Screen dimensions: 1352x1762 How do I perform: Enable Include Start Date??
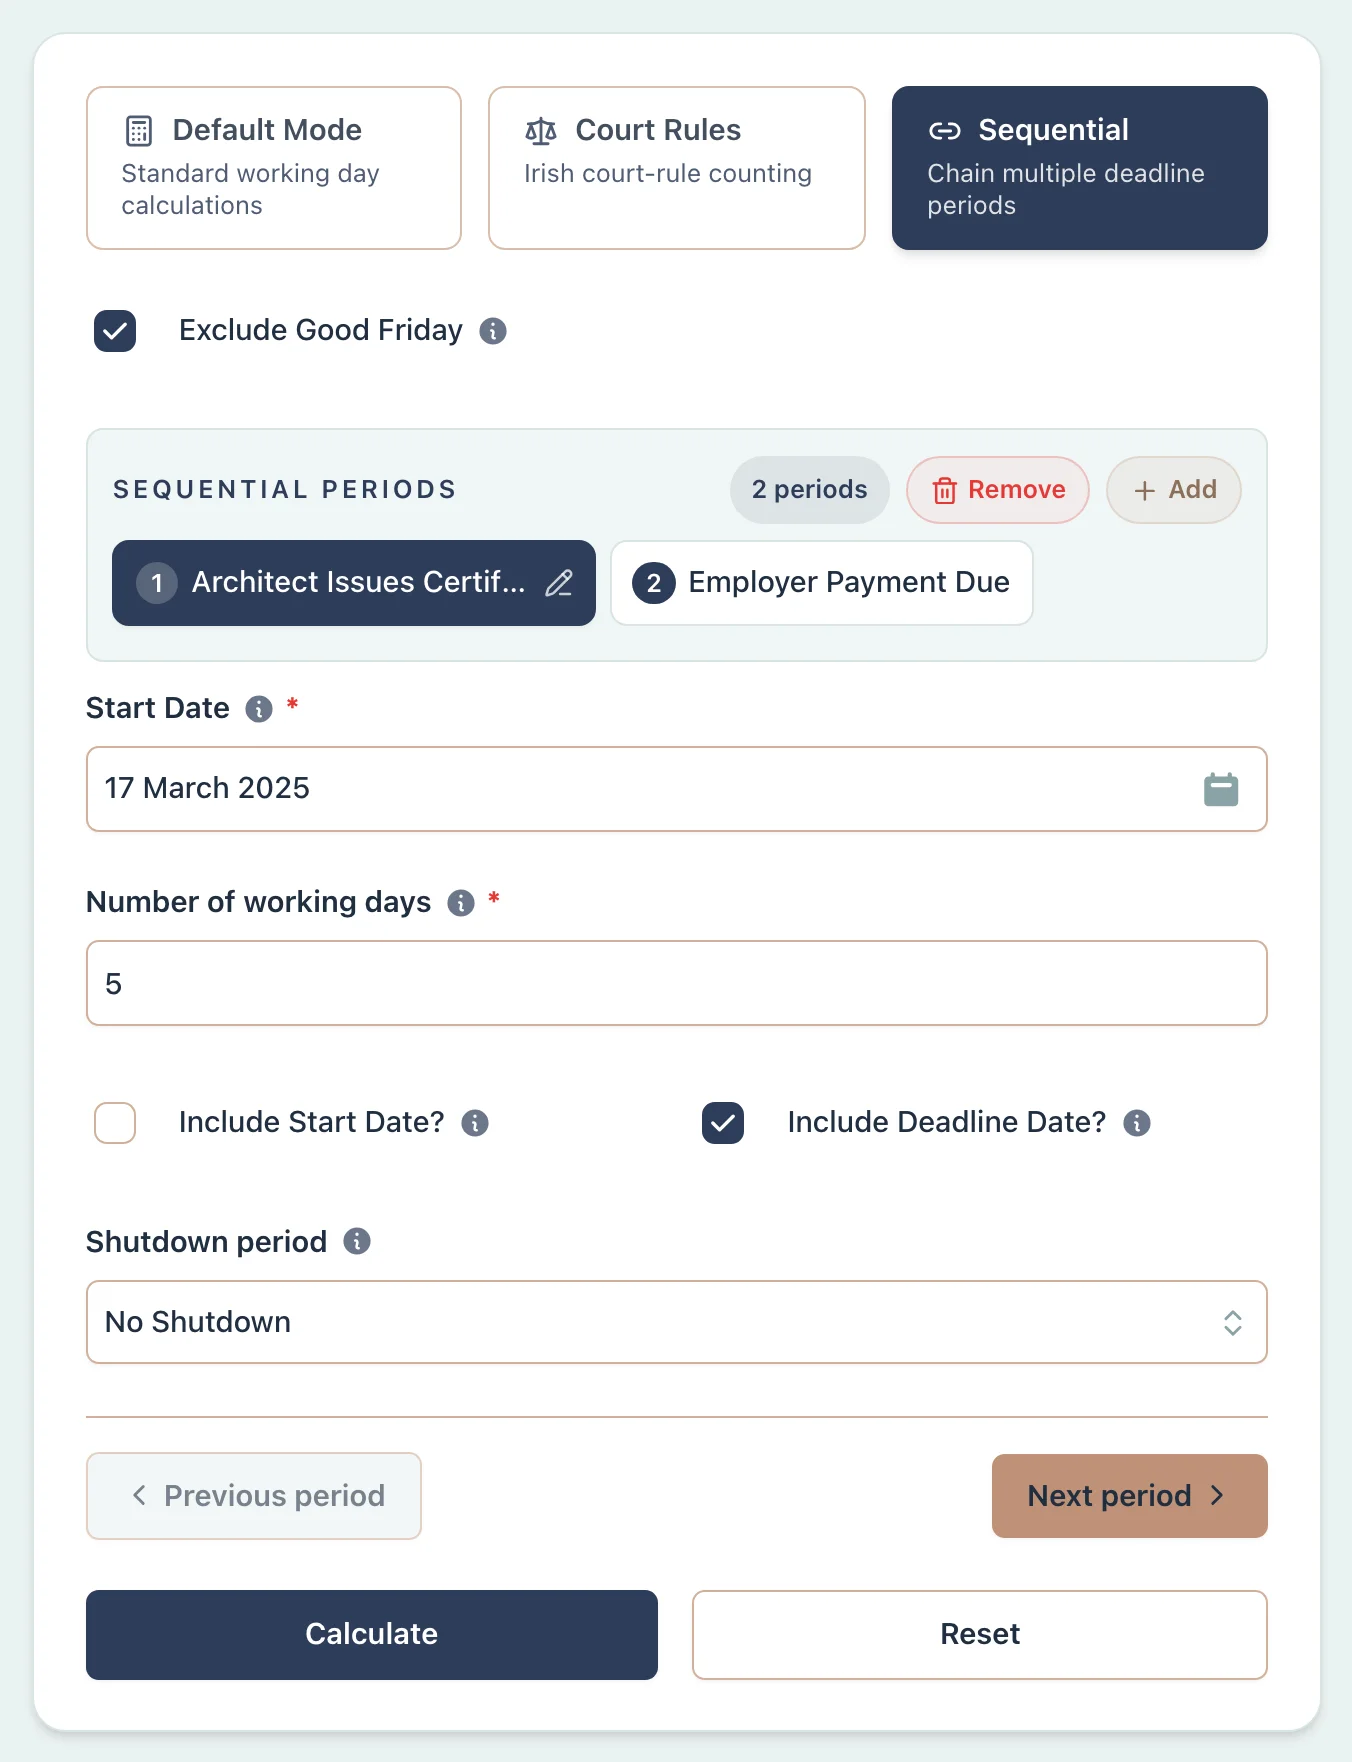(x=114, y=1123)
